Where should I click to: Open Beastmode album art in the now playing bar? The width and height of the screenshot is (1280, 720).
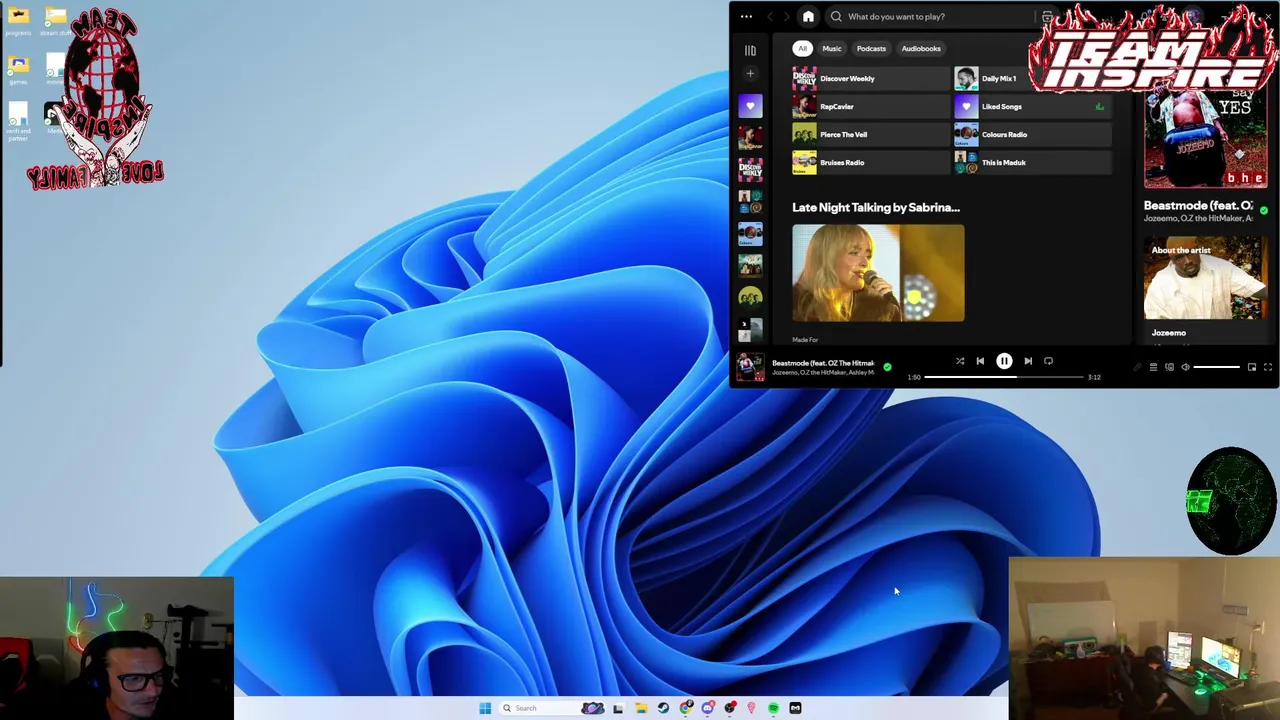750,367
